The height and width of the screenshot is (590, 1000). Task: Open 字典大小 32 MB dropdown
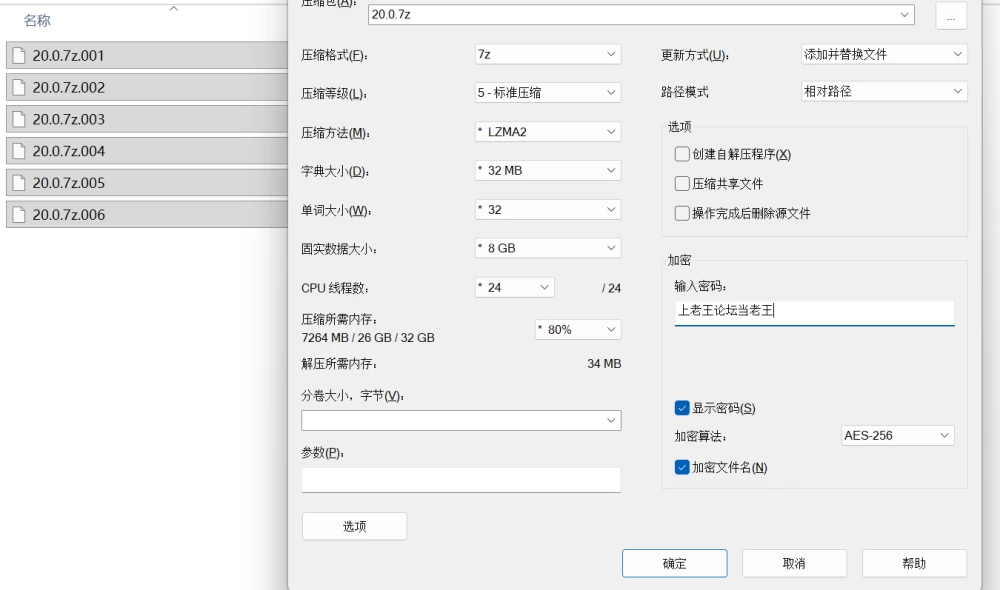548,170
